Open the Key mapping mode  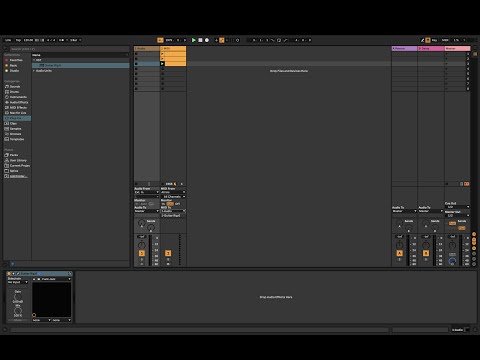[434, 40]
